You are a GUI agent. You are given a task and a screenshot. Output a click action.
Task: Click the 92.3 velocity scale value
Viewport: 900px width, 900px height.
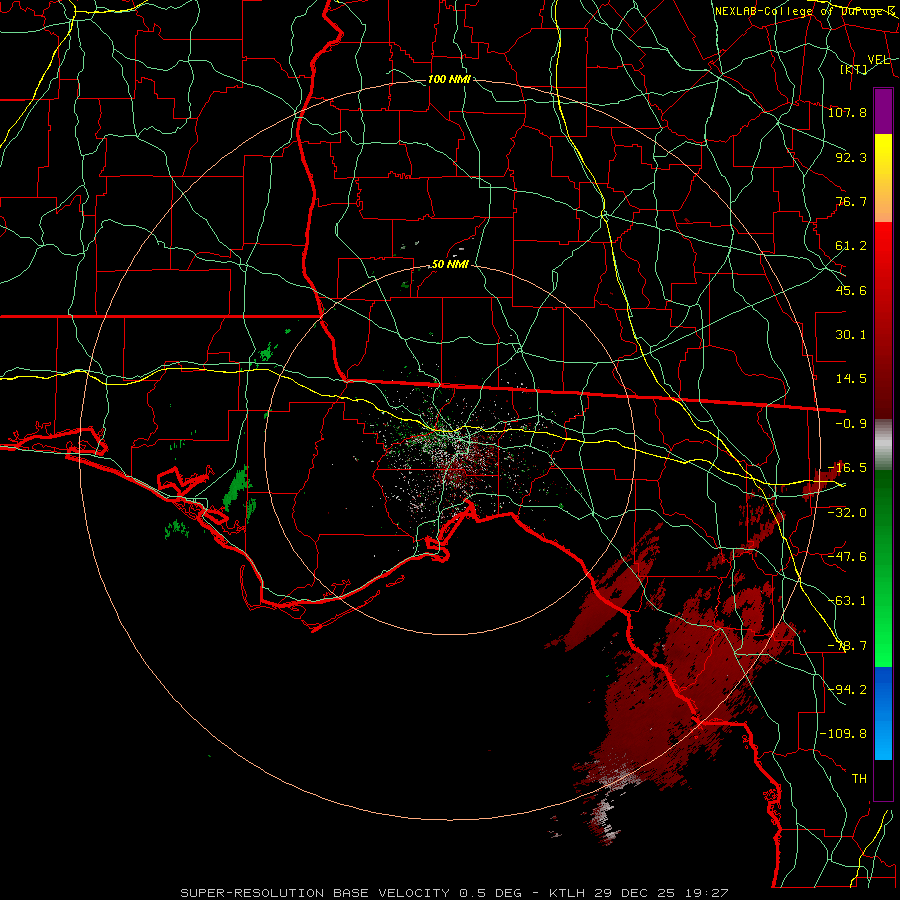(851, 157)
